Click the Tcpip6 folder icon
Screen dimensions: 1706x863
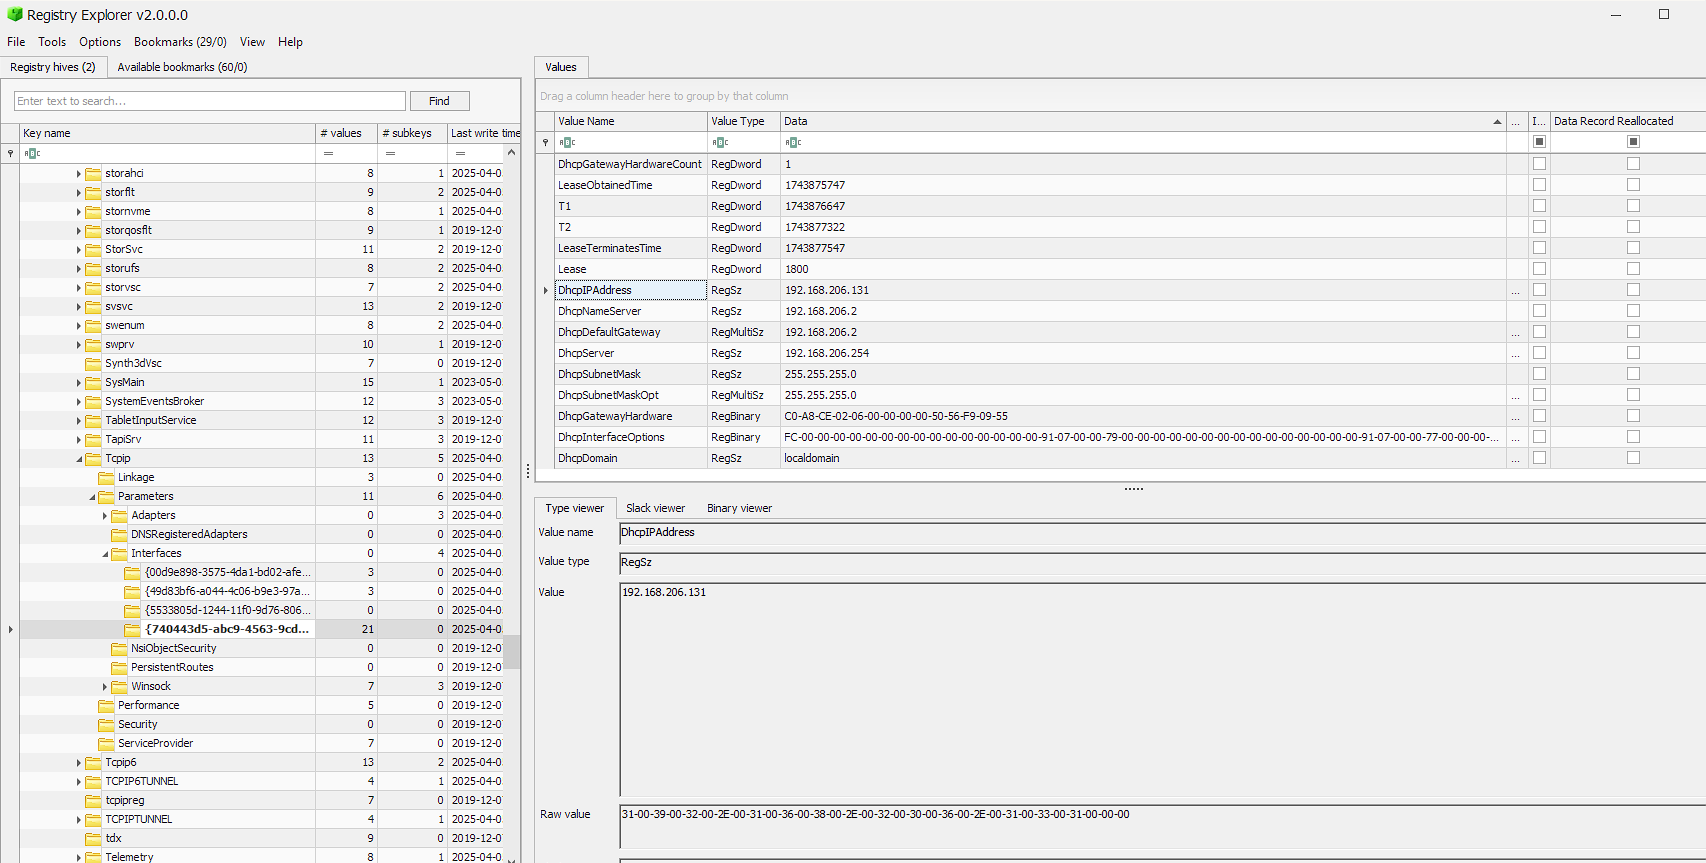point(93,762)
